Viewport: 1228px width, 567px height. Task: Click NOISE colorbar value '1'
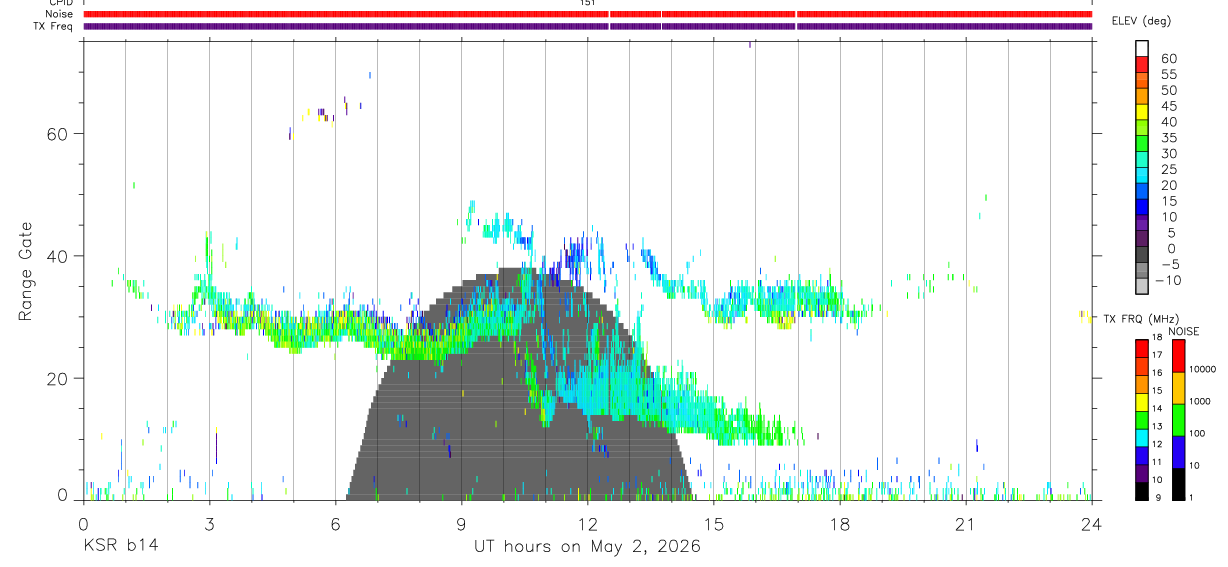tap(1192, 497)
